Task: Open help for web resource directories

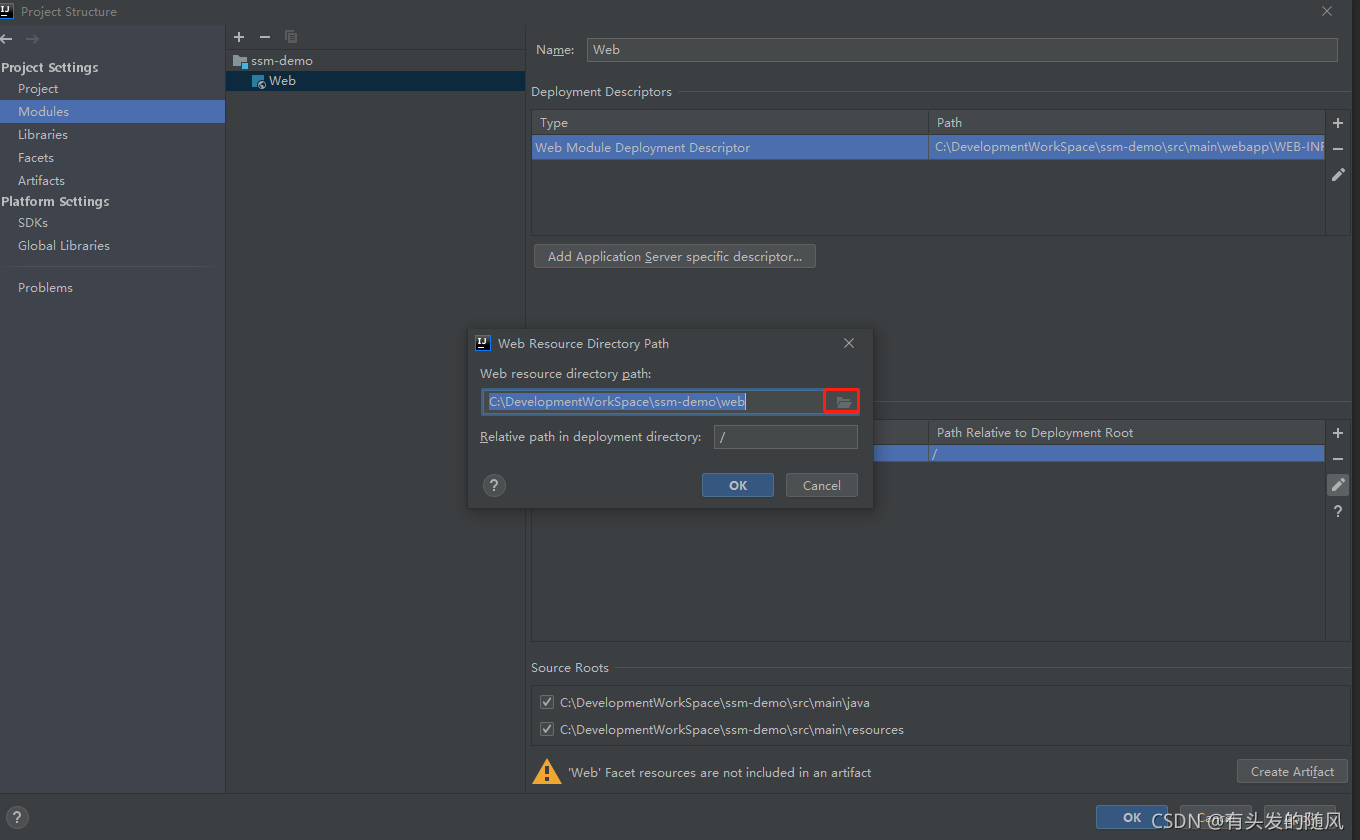Action: (x=1338, y=511)
